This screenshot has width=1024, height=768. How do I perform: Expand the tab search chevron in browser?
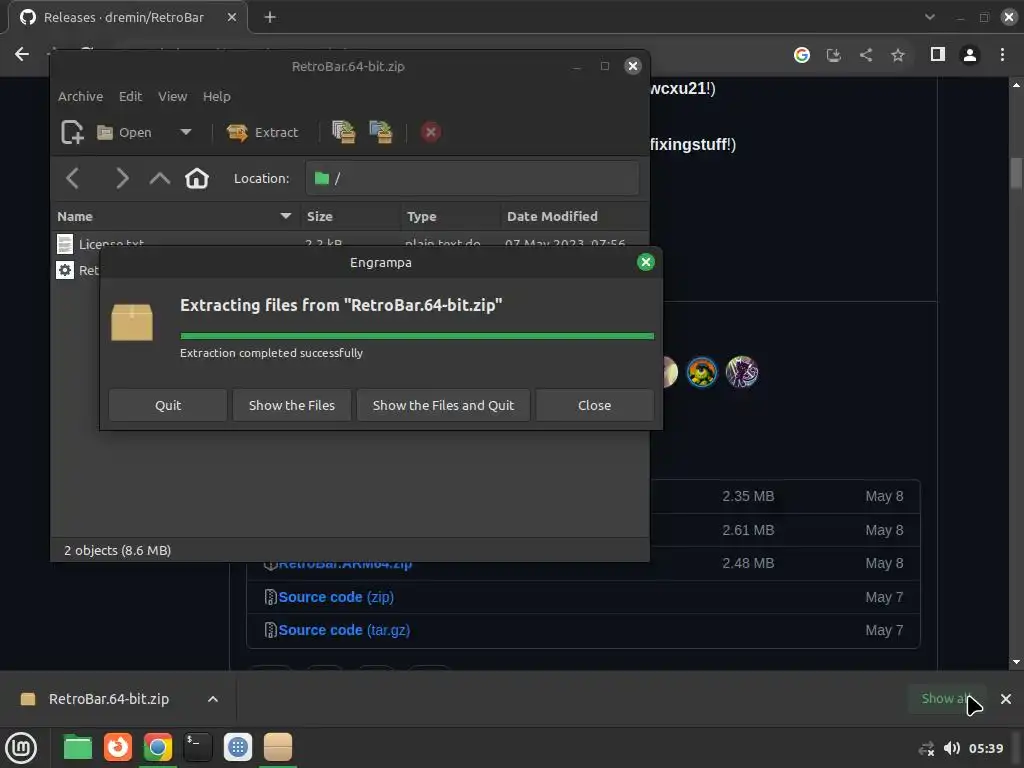(x=930, y=18)
